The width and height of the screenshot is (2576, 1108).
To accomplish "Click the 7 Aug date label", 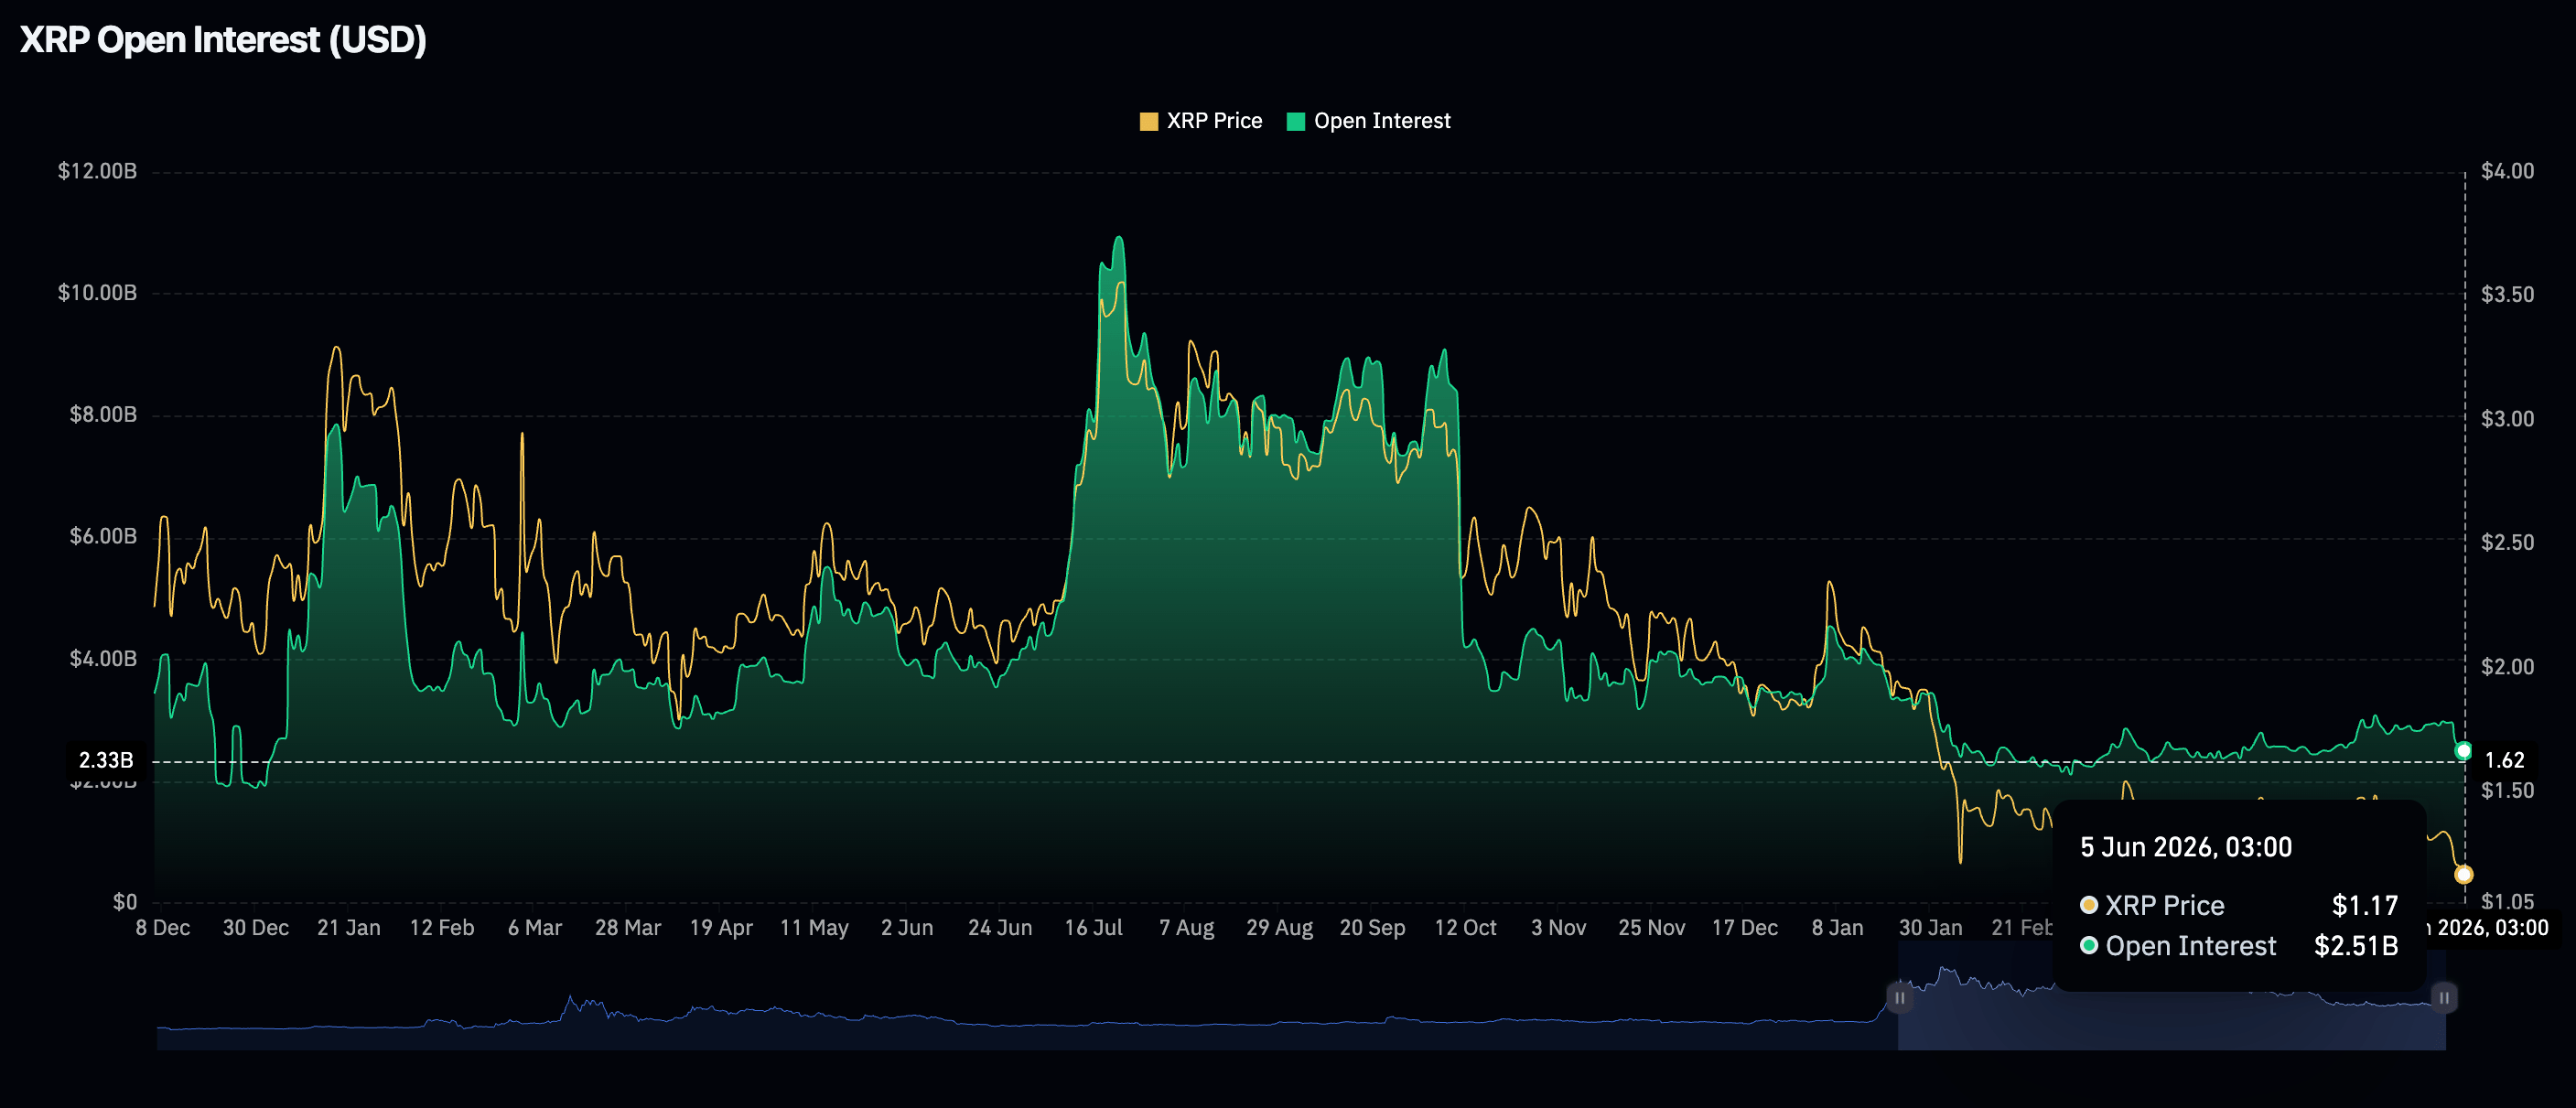I will [1186, 928].
